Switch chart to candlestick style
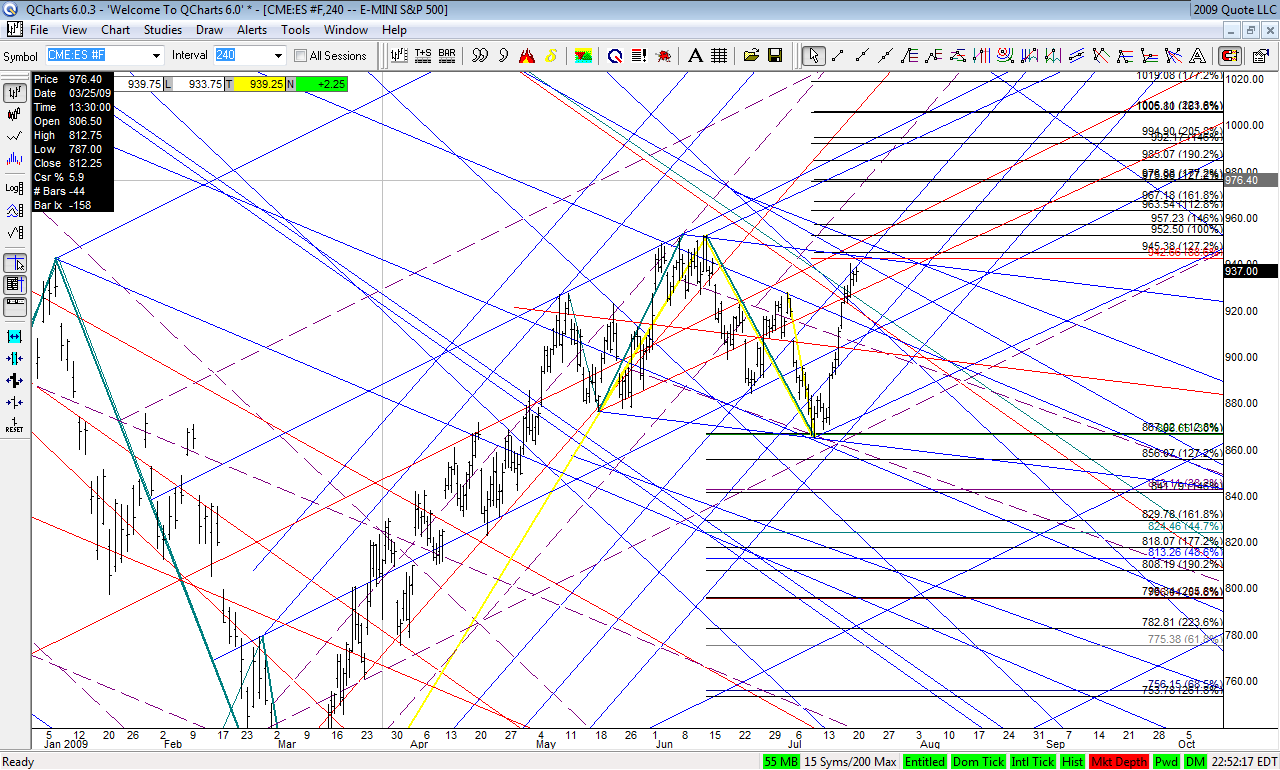Screen dimensions: 1280x770 point(15,114)
